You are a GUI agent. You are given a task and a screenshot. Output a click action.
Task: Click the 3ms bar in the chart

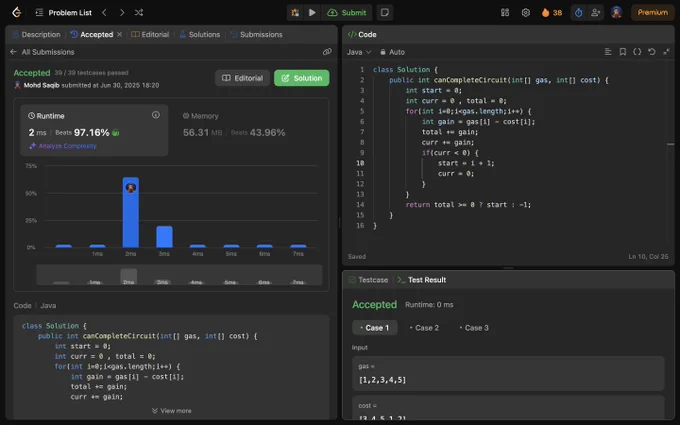point(164,237)
